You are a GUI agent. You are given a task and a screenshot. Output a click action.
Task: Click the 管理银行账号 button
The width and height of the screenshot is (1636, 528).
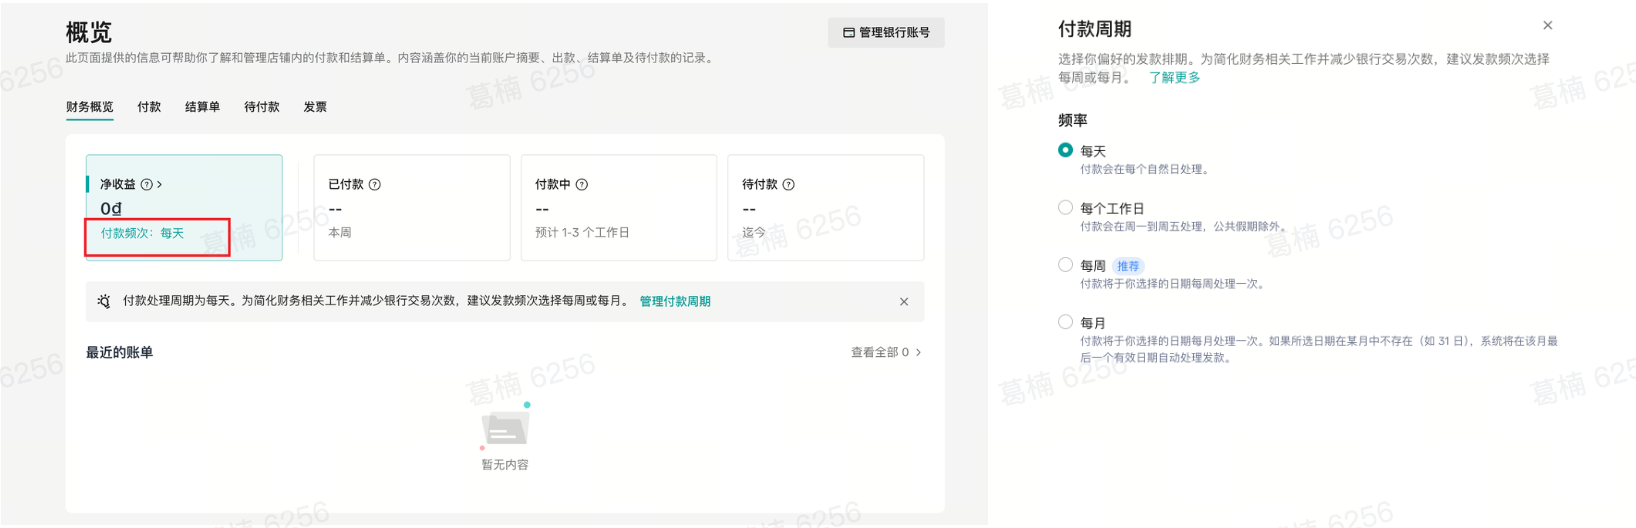click(x=886, y=33)
